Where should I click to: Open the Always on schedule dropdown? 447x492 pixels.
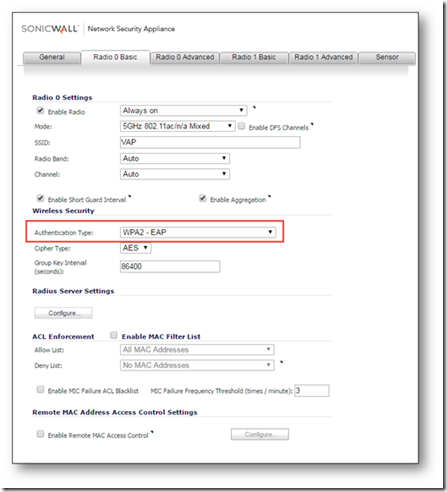click(183, 110)
